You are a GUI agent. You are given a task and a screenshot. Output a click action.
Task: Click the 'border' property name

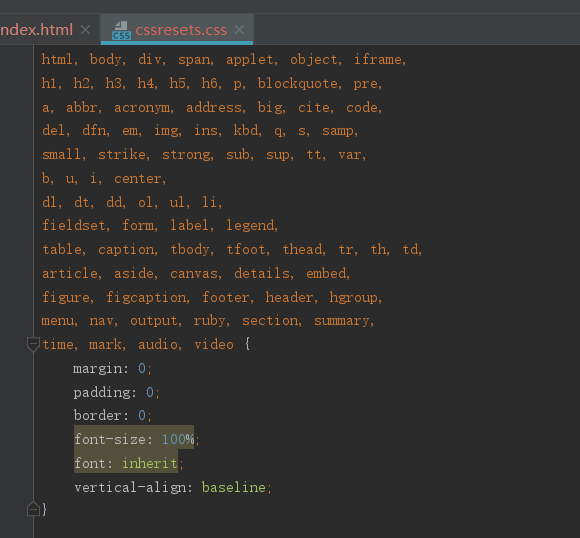click(x=98, y=416)
